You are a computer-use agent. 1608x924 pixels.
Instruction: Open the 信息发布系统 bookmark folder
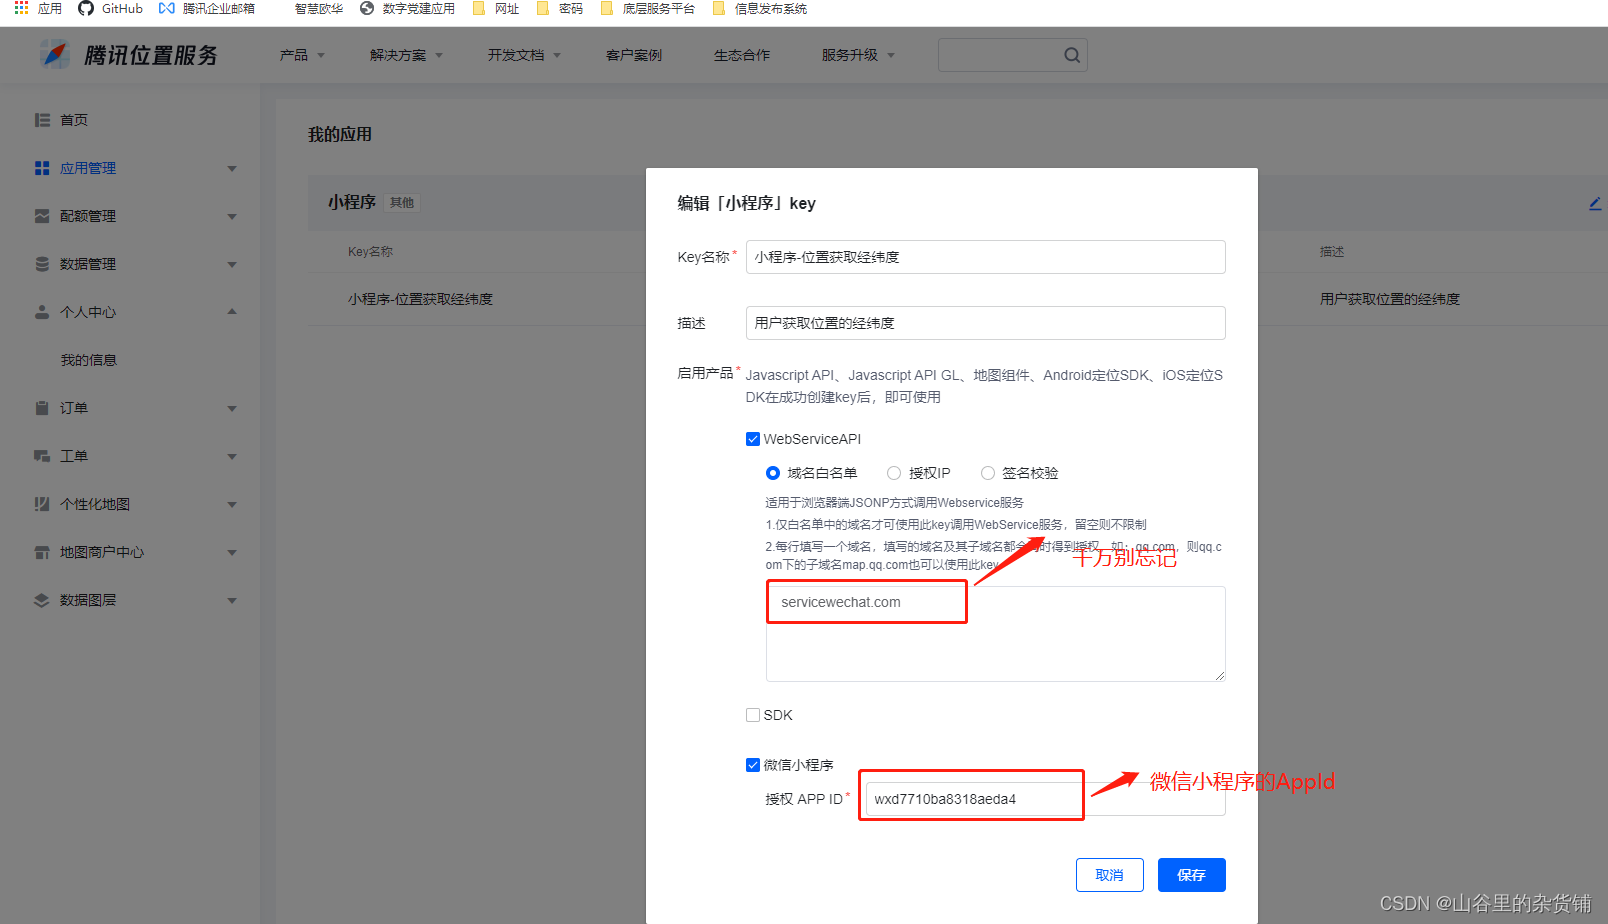pos(759,8)
